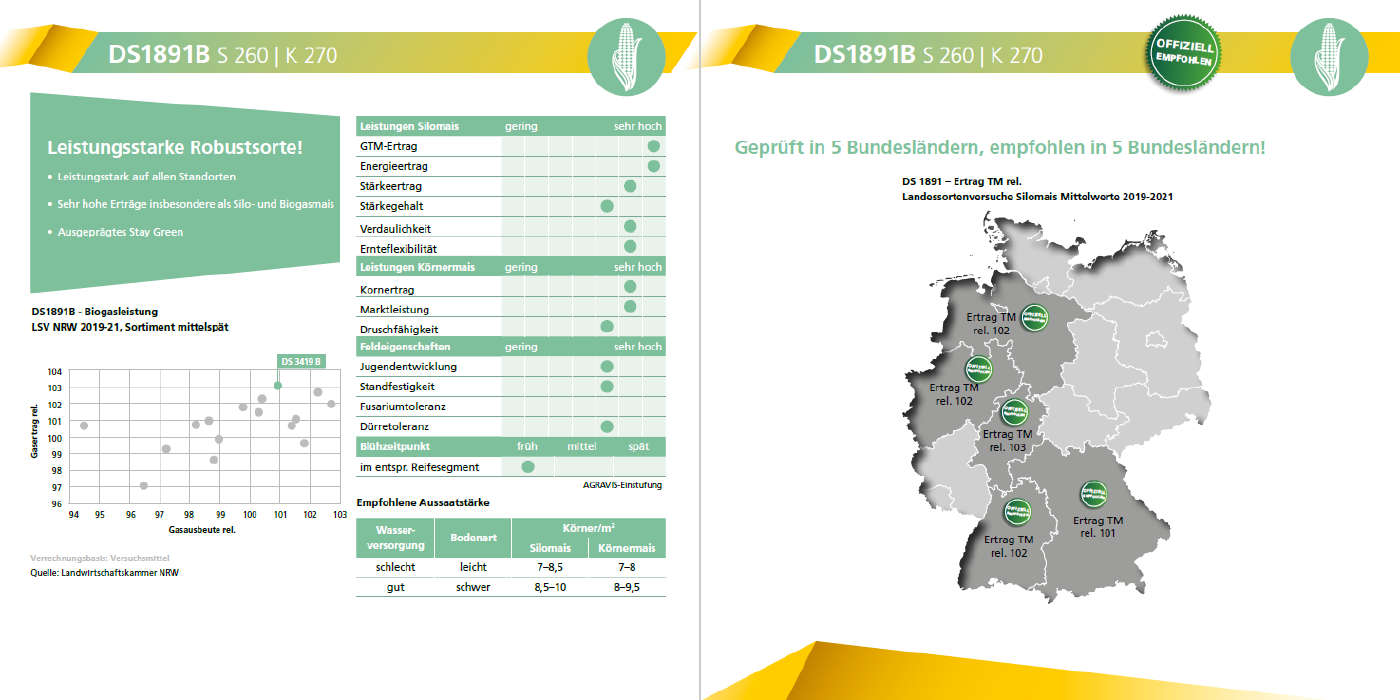The height and width of the screenshot is (700, 1400).
Task: Click the 'Körnermais' sub-header in seeding table
Action: 627,548
